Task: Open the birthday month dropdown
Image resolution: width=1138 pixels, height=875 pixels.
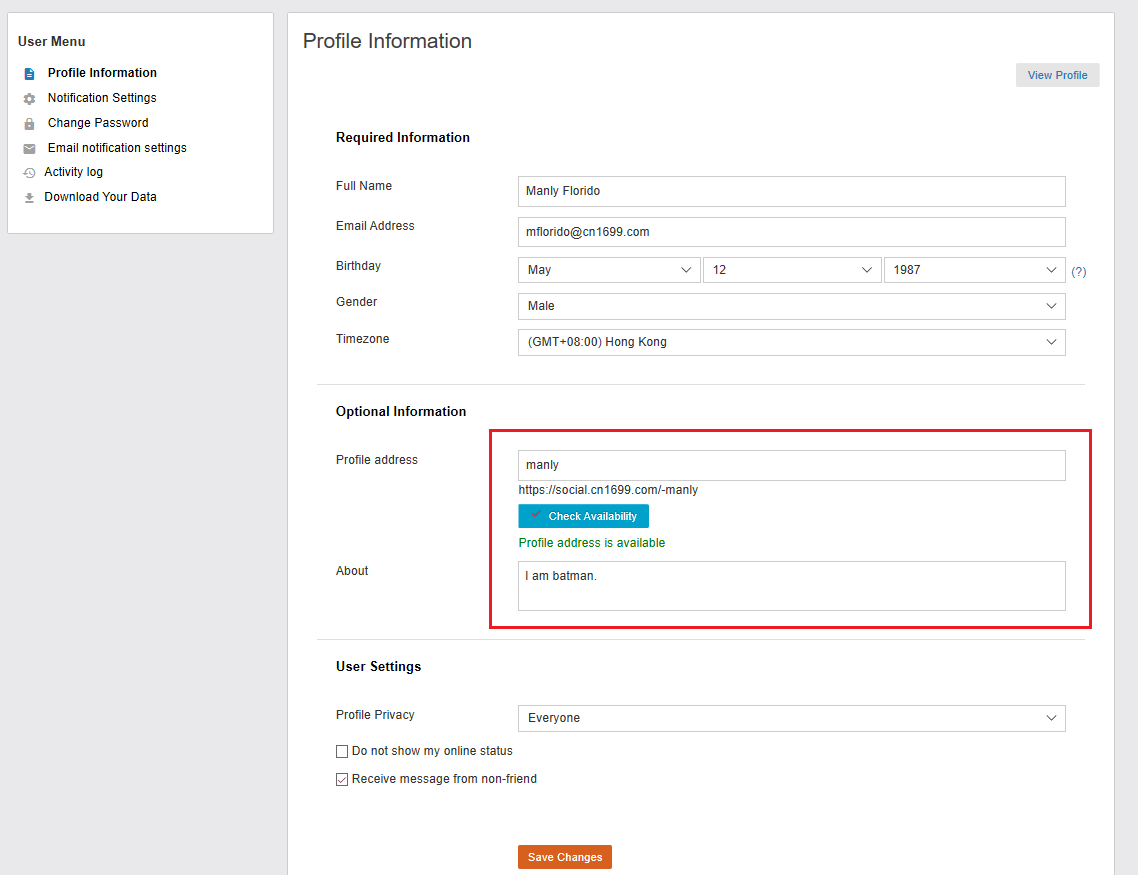Action: click(609, 270)
